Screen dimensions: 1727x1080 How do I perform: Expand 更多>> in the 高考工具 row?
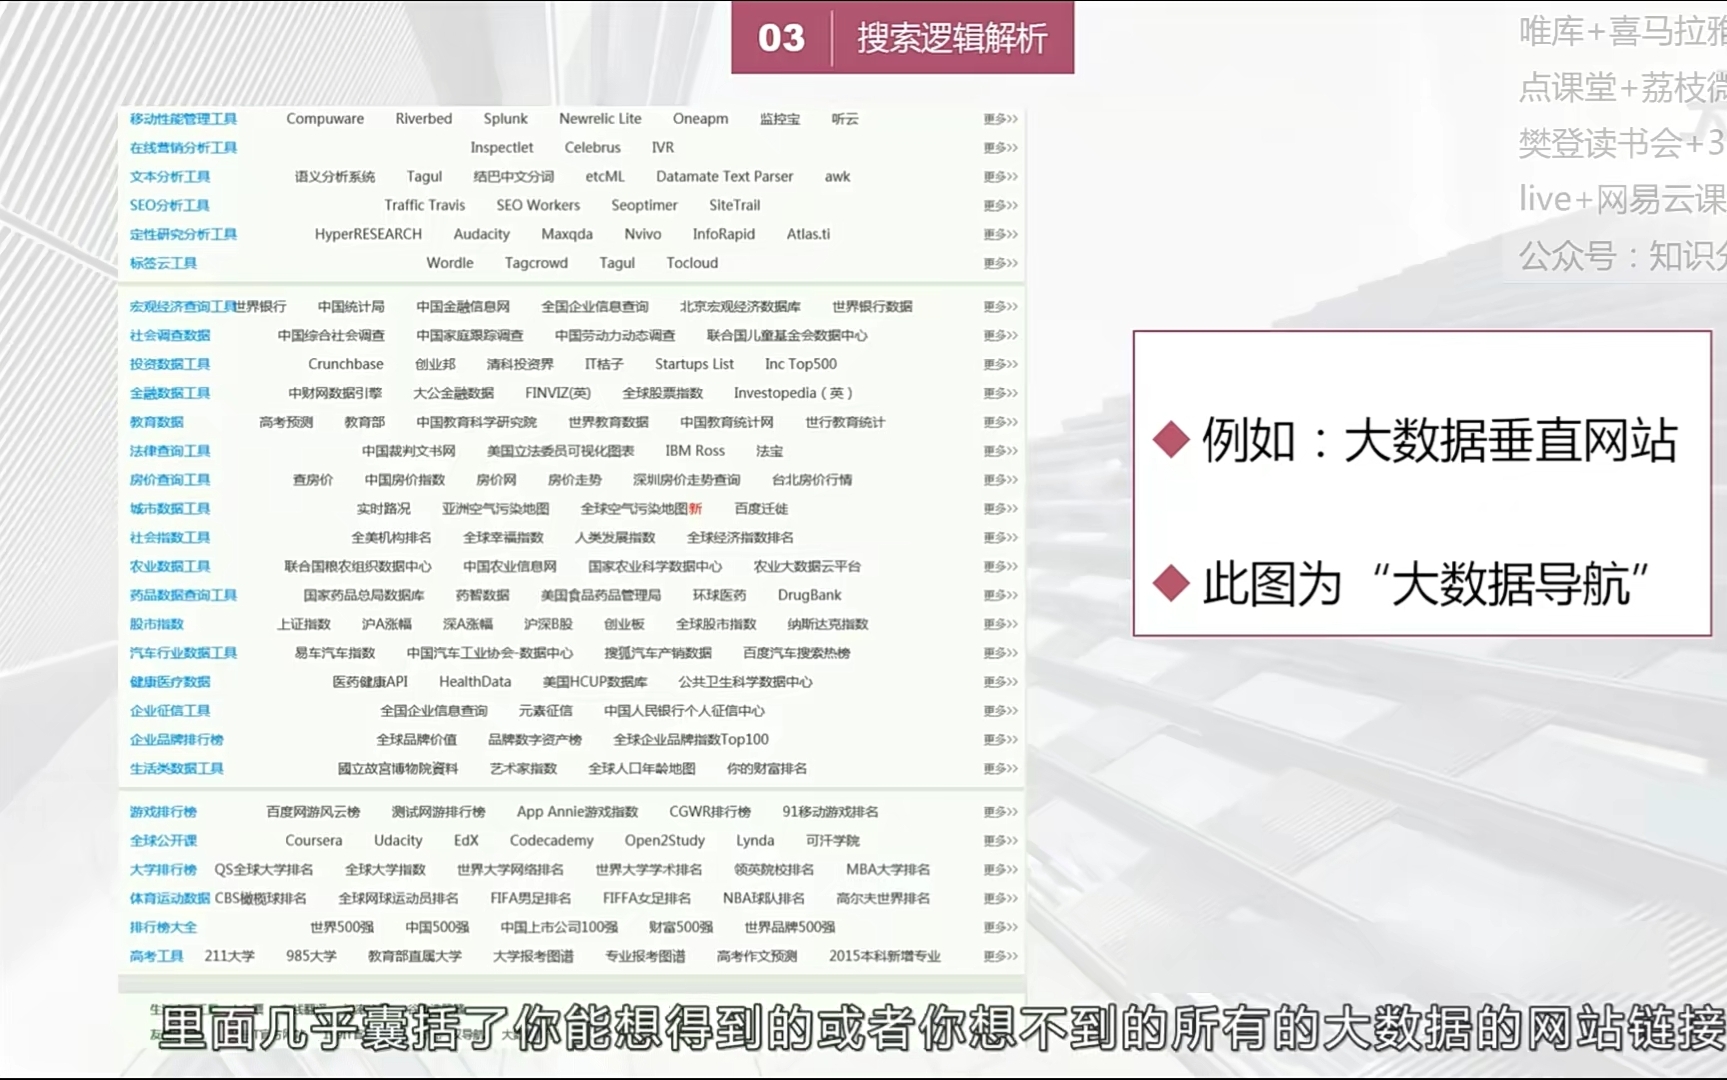pyautogui.click(x=999, y=957)
